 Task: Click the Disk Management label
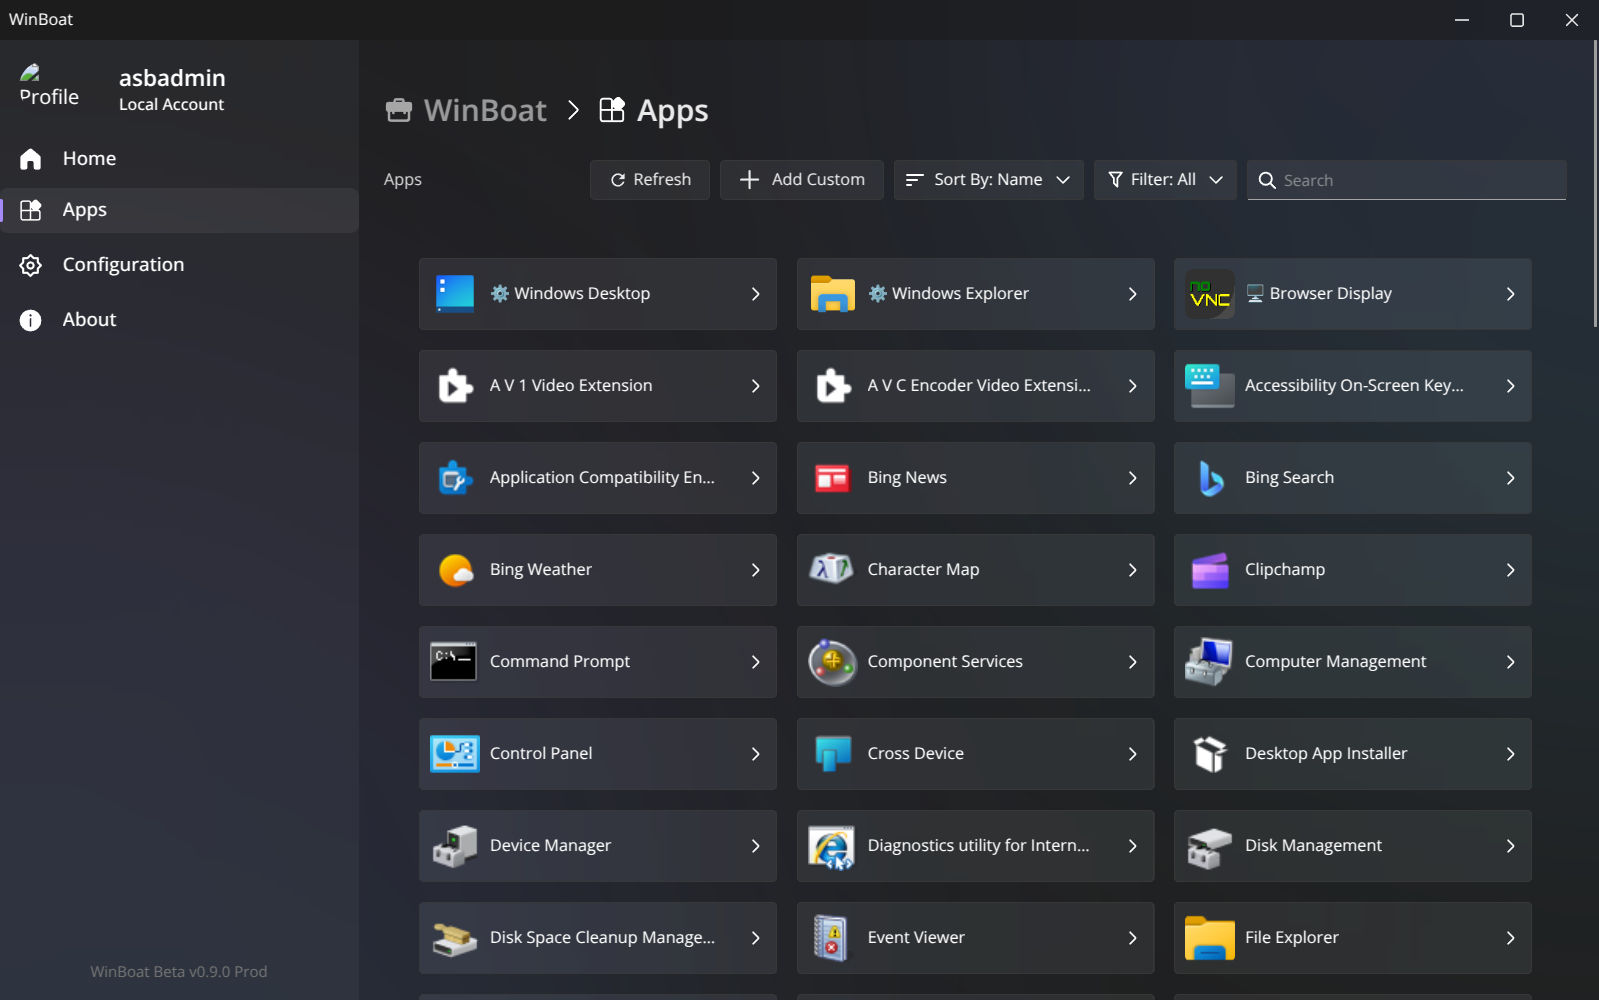coord(1313,846)
